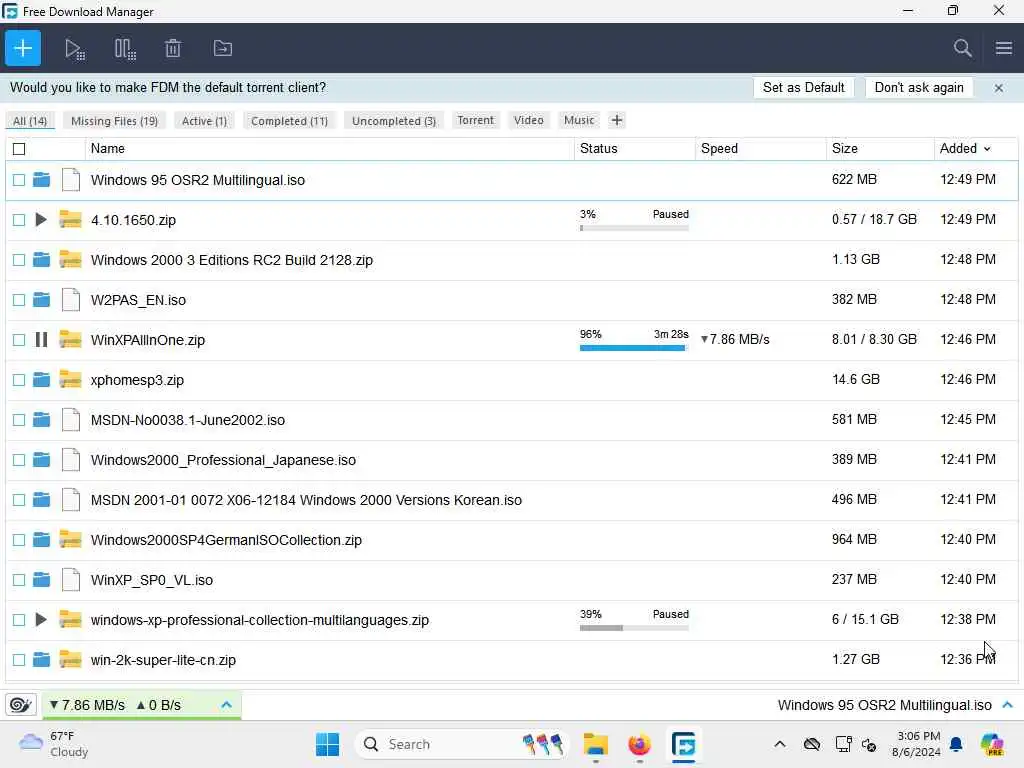Check the box for Windows 95 OSR2 Multilingual.iso
Screen dimensions: 1024x768
(x=19, y=180)
